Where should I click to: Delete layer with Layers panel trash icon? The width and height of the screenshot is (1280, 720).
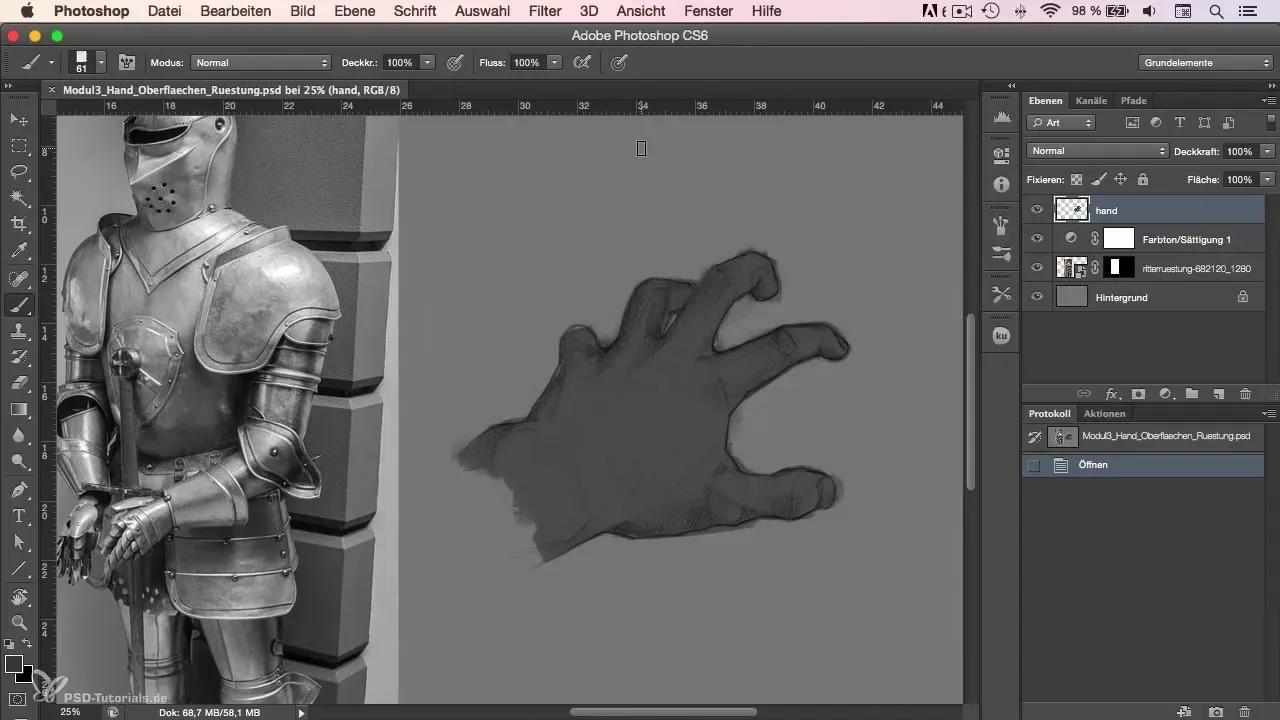(x=1245, y=394)
